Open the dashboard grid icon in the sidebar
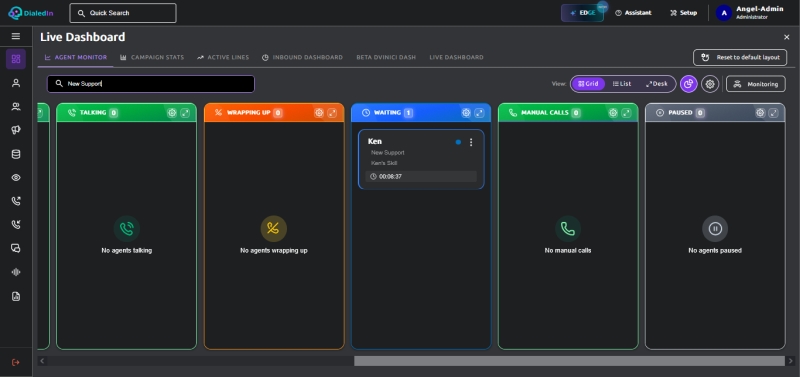 16,59
